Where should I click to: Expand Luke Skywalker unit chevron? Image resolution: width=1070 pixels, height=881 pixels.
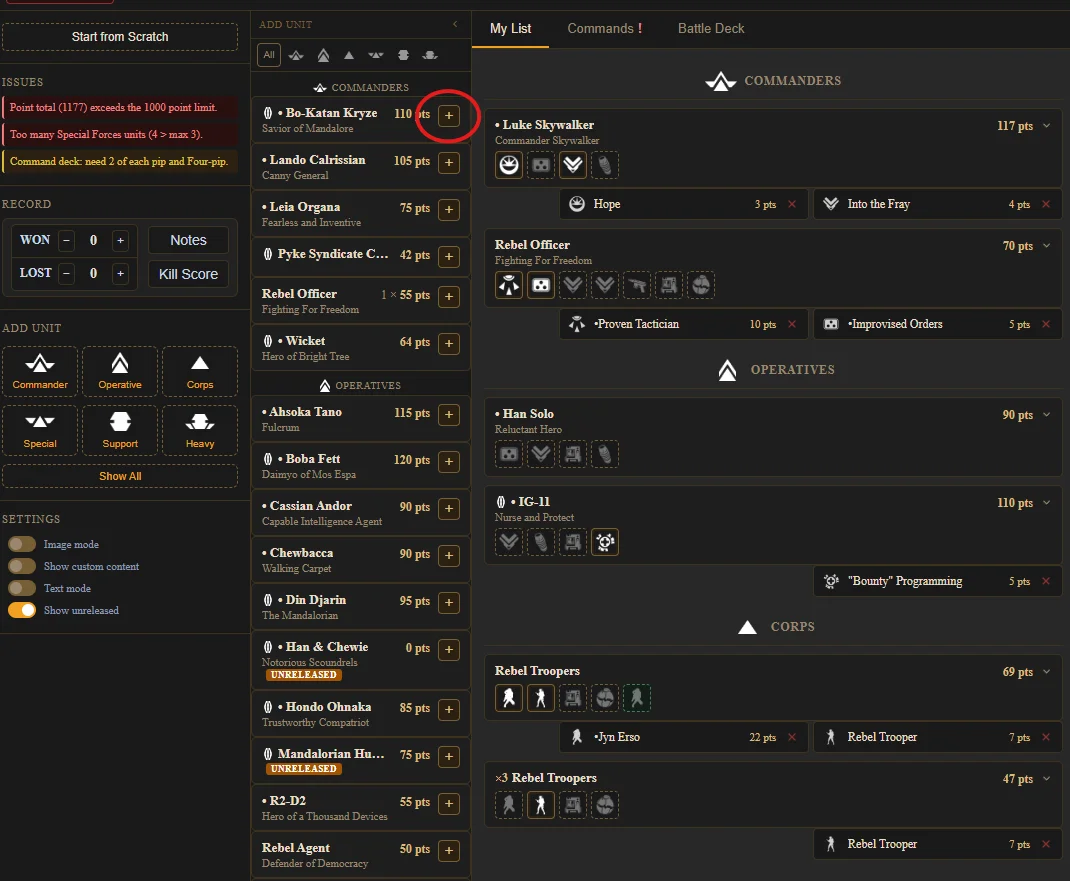pos(1046,126)
